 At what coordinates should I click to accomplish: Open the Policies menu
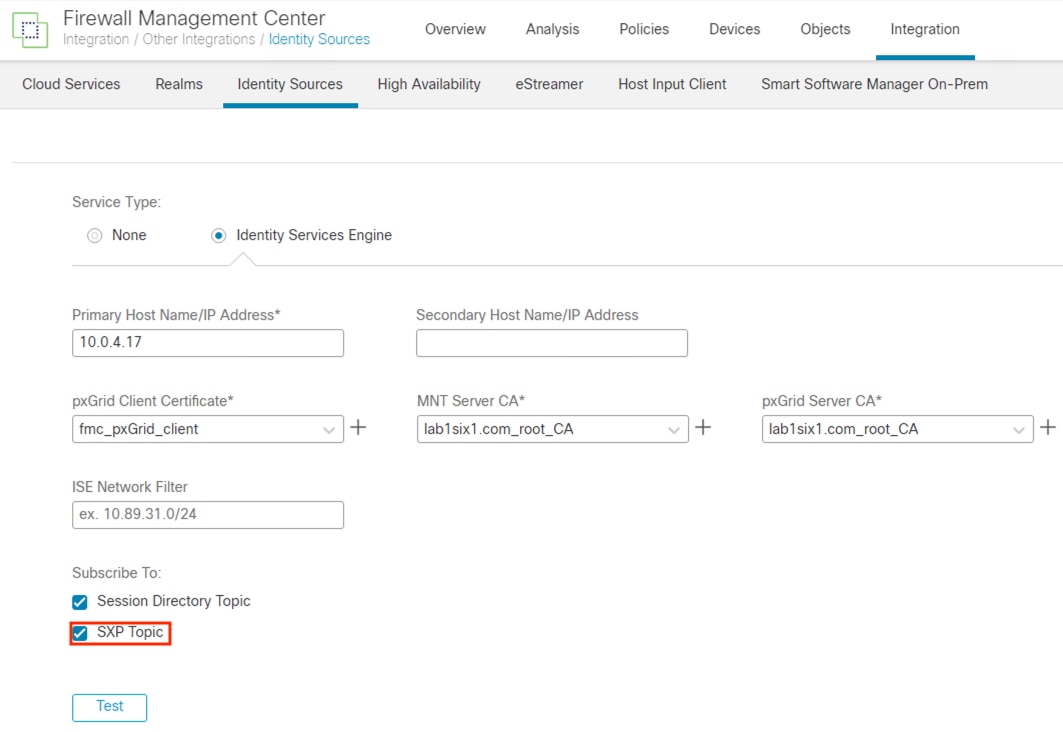point(644,29)
